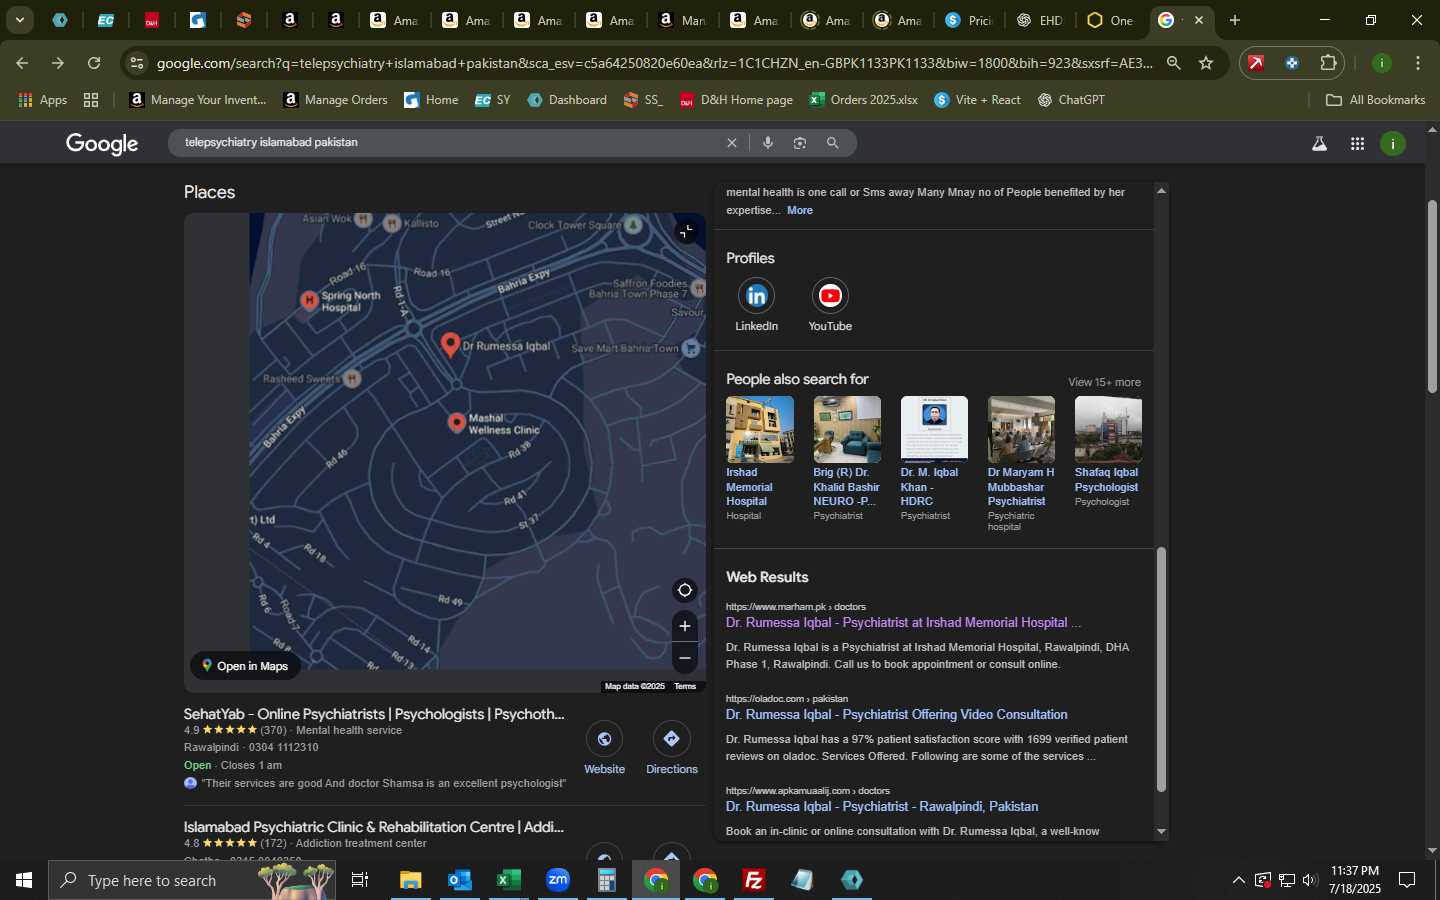Viewport: 1440px width, 900px height.
Task: Click the page vertical scrollbar
Action: [1432, 296]
